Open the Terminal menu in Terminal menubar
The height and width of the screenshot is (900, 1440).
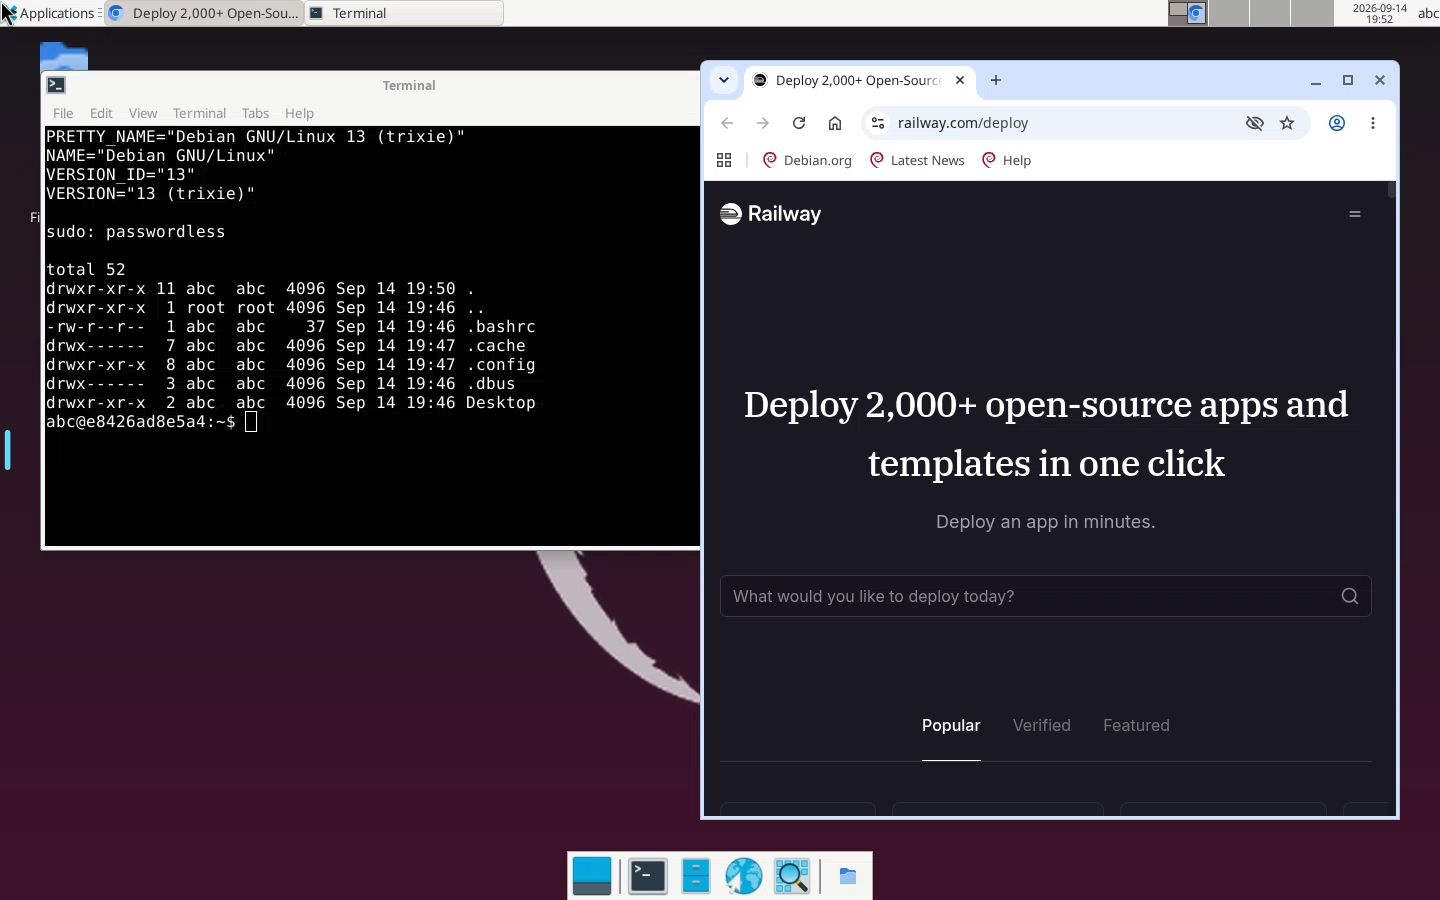tap(199, 113)
